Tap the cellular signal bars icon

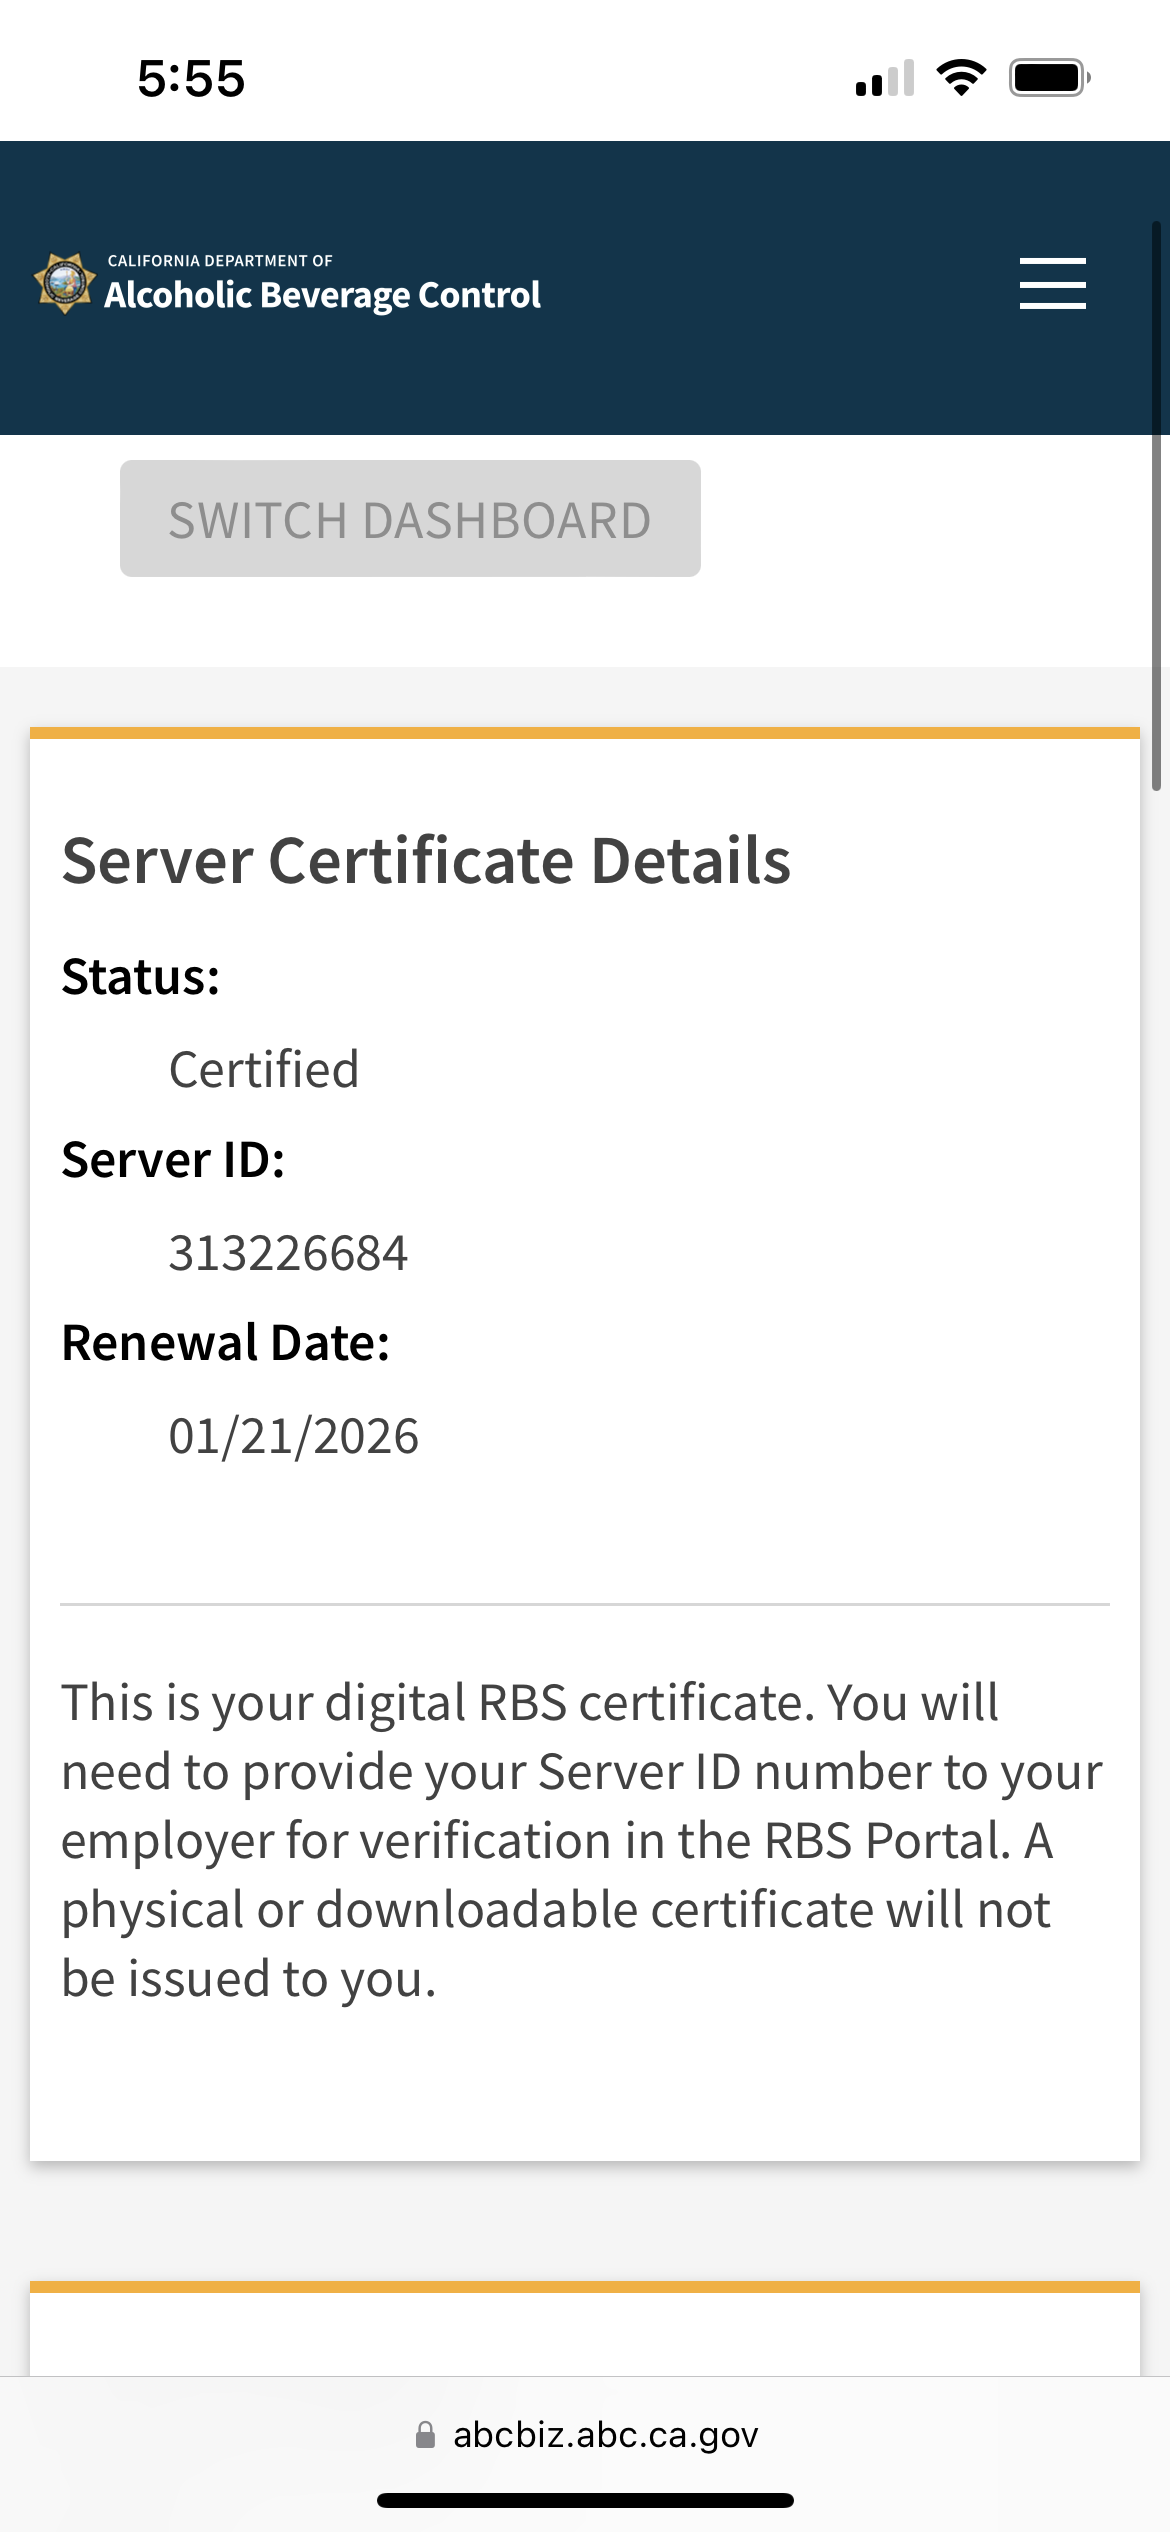tap(885, 79)
